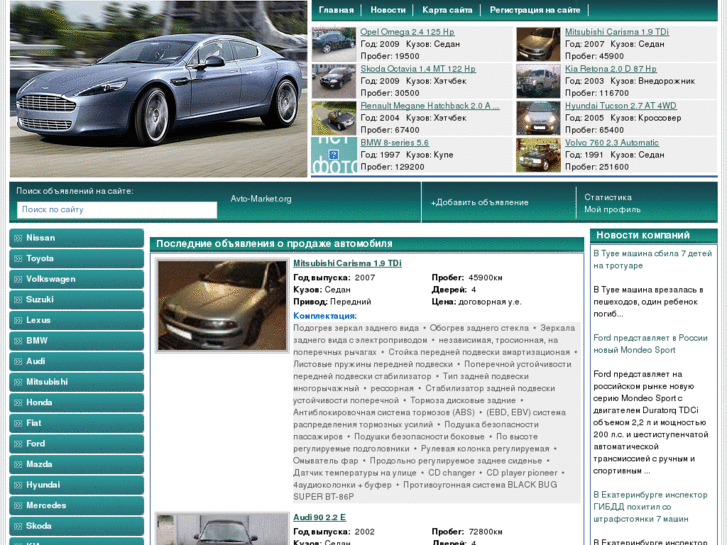Image resolution: width=727 pixels, height=545 pixels.
Task: Open Kia Retona 2.0 D 87 Hp listing
Action: [x=611, y=69]
